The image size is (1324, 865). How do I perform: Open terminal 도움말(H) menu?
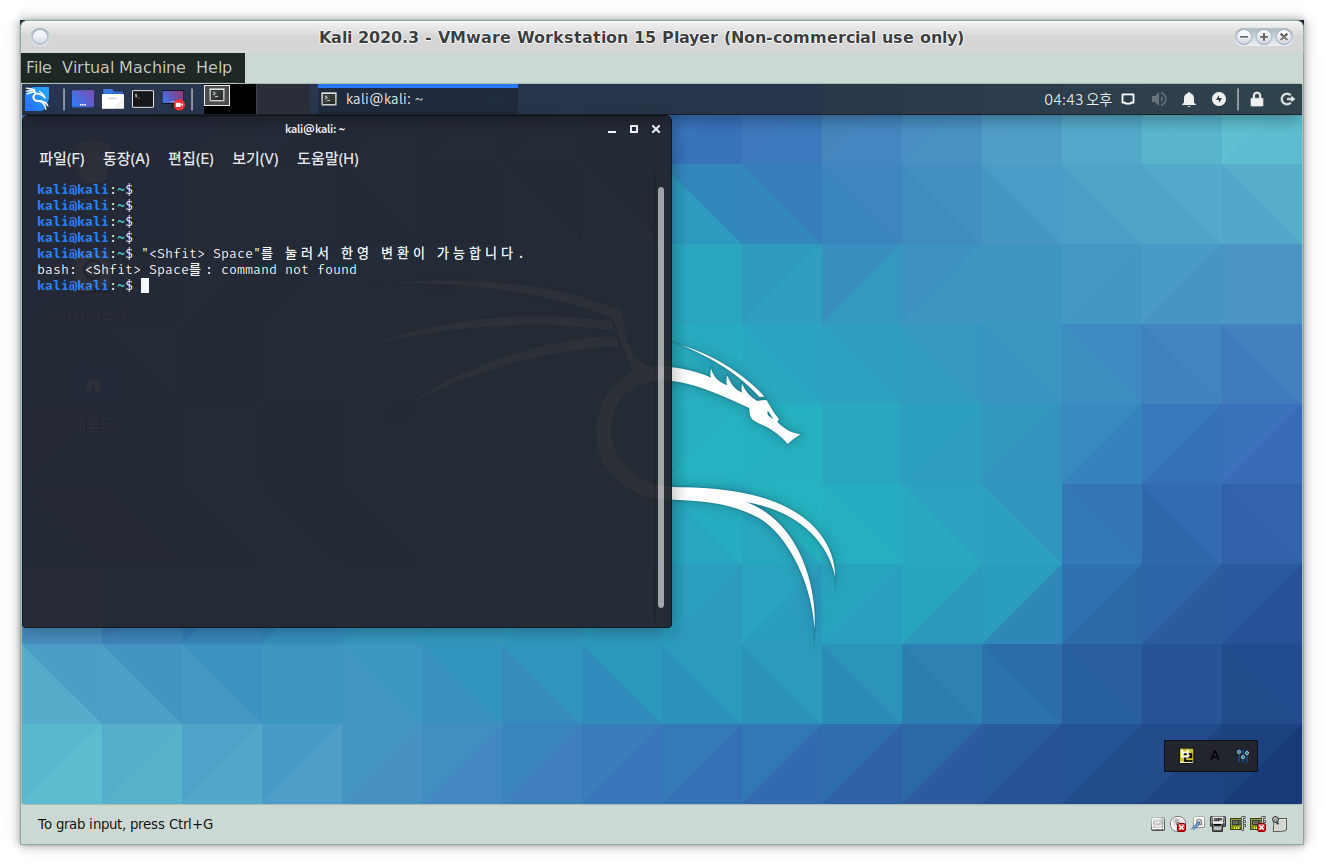coord(328,159)
